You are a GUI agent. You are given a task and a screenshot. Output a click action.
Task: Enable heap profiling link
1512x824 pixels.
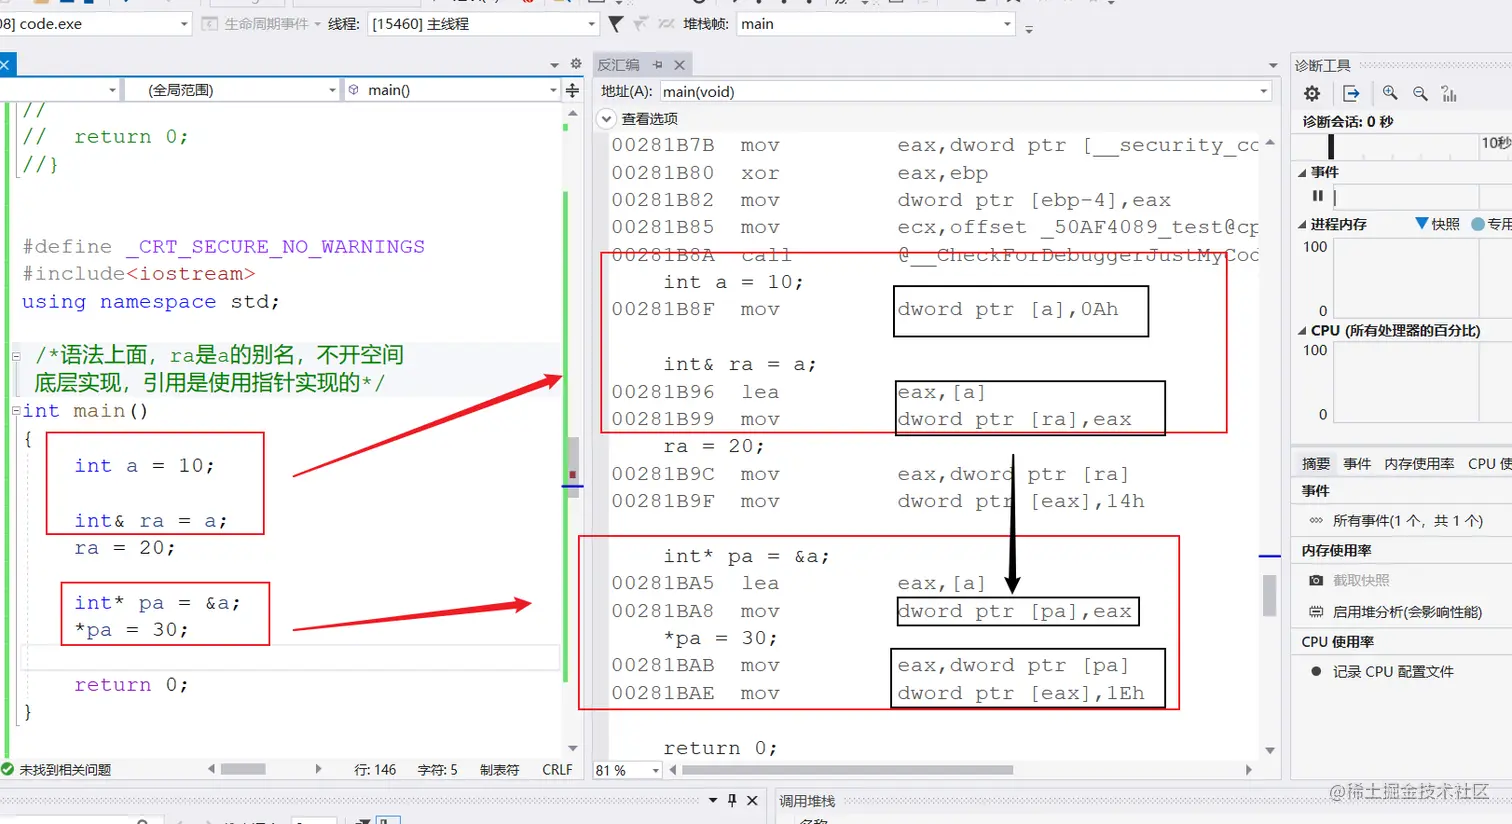point(1407,611)
